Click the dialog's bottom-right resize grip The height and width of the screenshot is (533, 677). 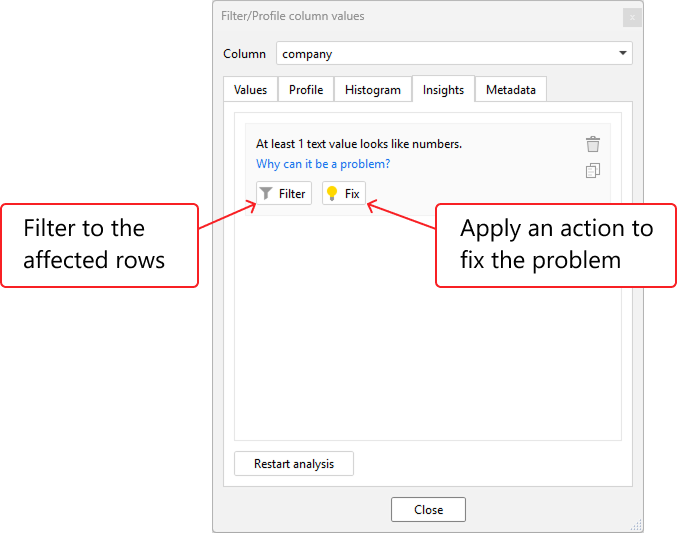tap(637, 525)
